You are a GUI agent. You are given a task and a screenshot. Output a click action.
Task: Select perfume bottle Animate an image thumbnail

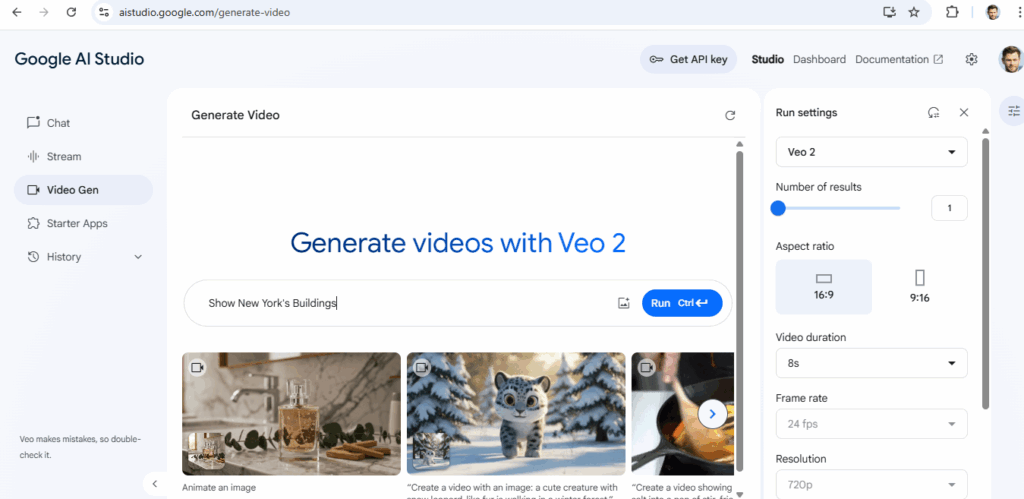pyautogui.click(x=291, y=413)
